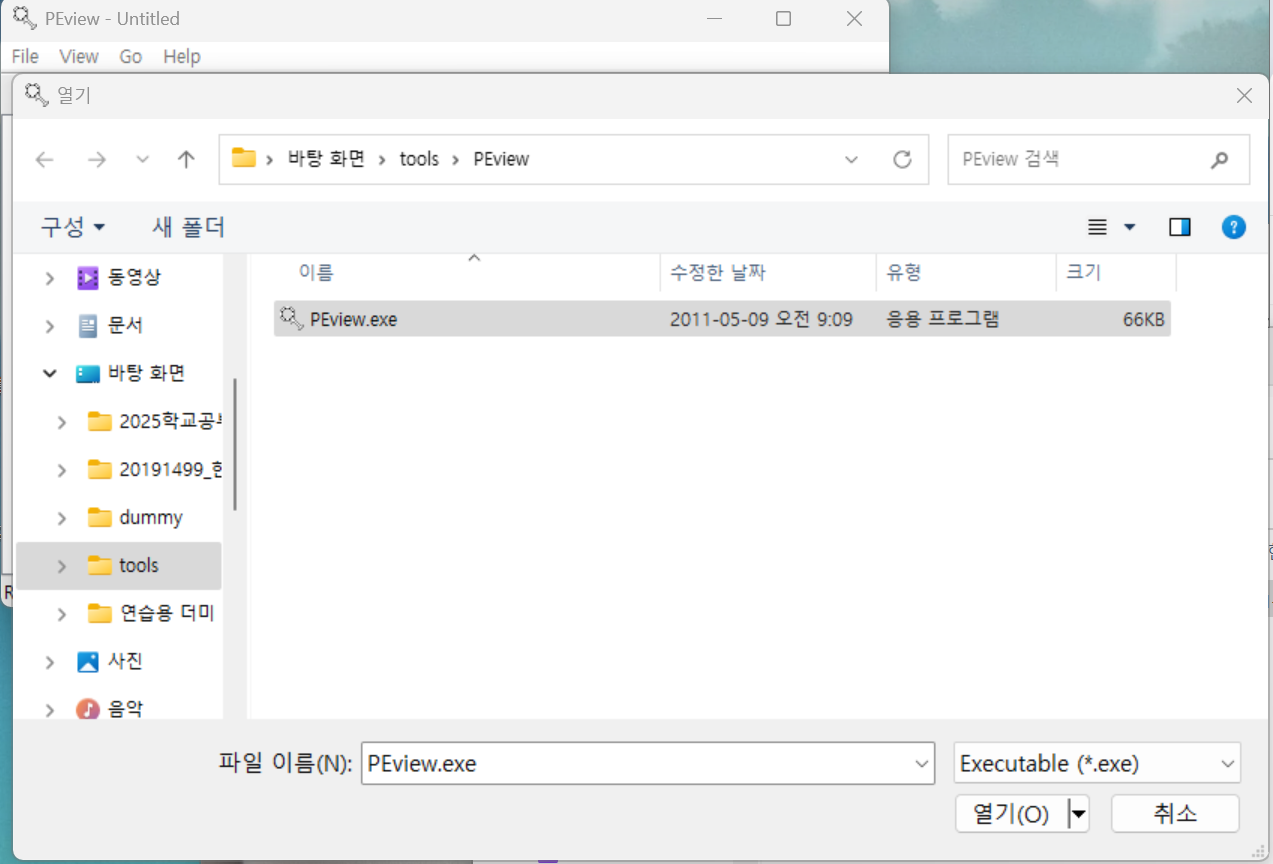
Task: Open the 열기 button dropdown arrow
Action: (x=1078, y=814)
